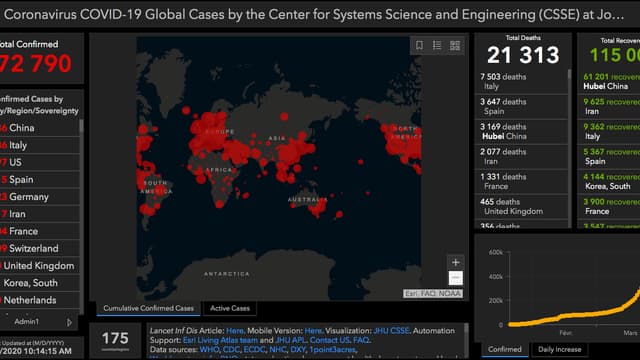Select Iran in confirmed cases list
Viewport: 640px width, 360px height.
pyautogui.click(x=40, y=214)
